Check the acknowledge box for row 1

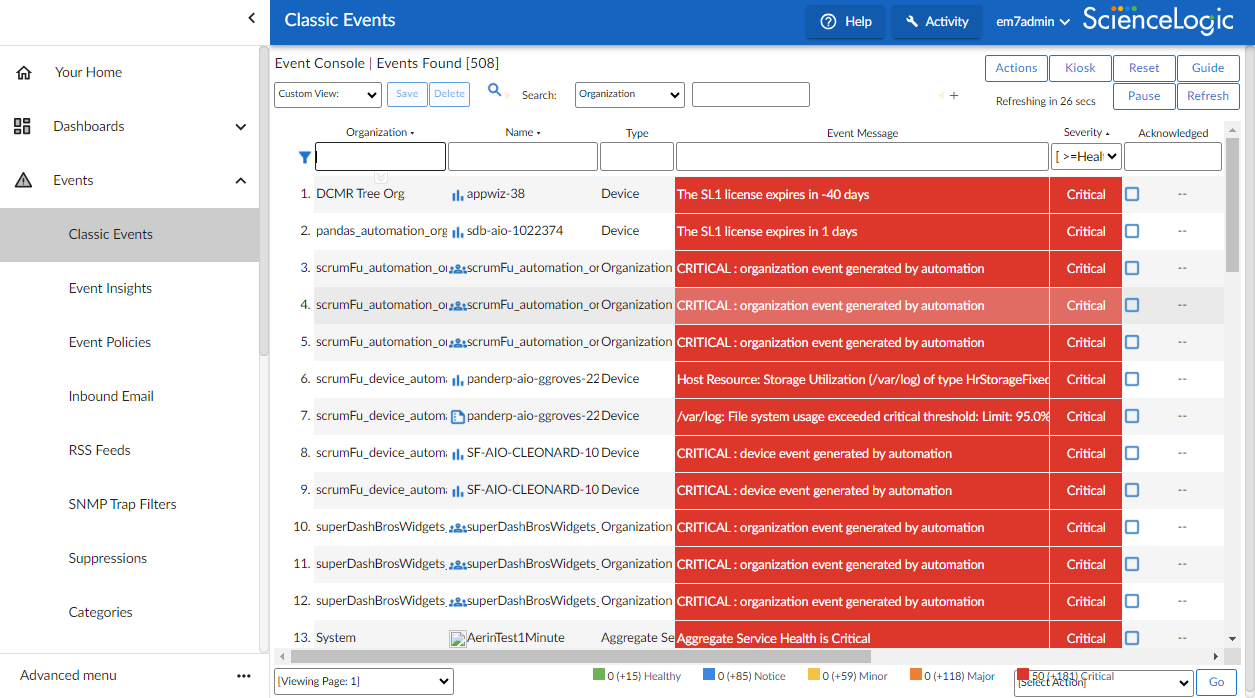point(1132,195)
